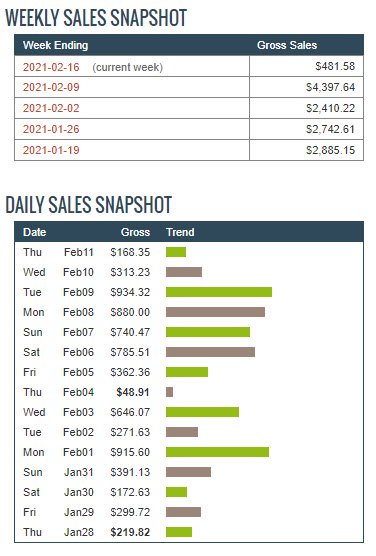The height and width of the screenshot is (556, 376).
Task: Click the bold $219.82 gross amount
Action: (130, 532)
